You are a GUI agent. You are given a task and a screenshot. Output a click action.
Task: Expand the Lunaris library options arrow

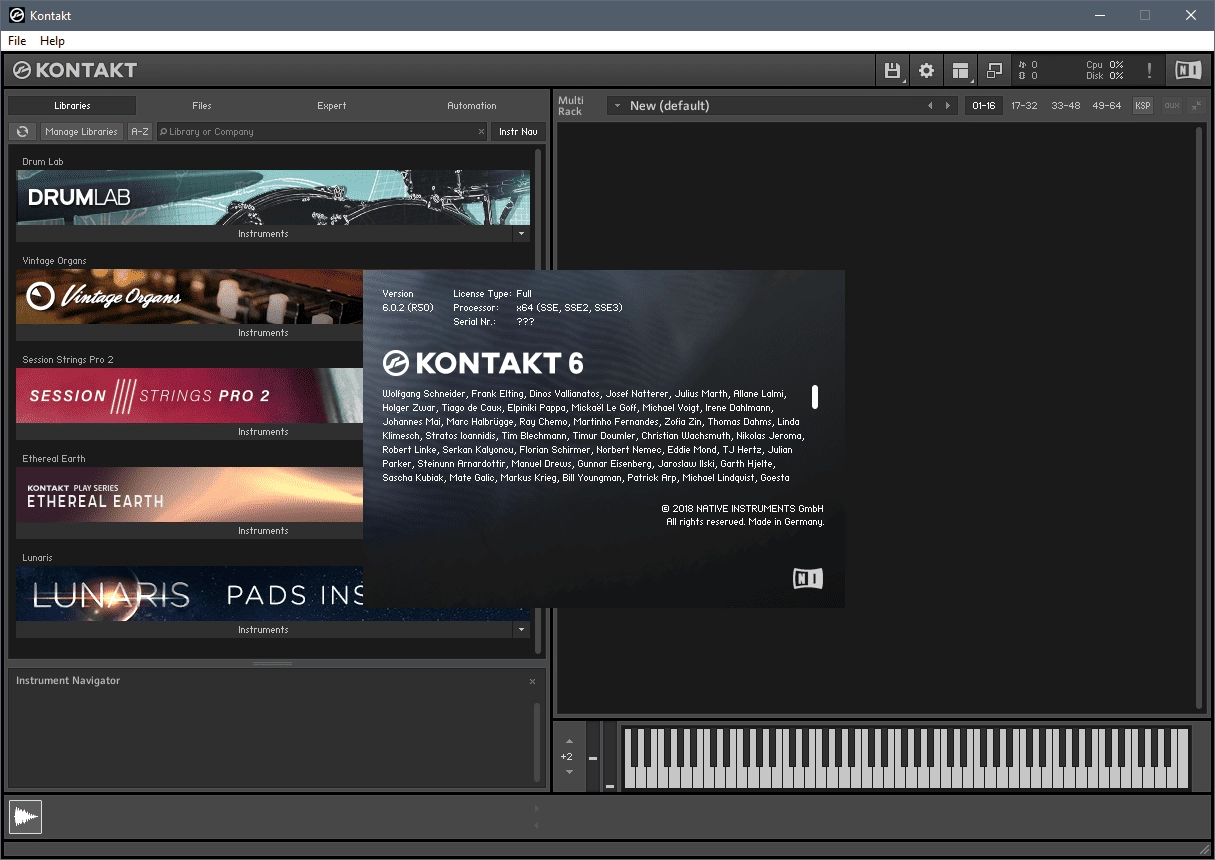click(x=521, y=630)
